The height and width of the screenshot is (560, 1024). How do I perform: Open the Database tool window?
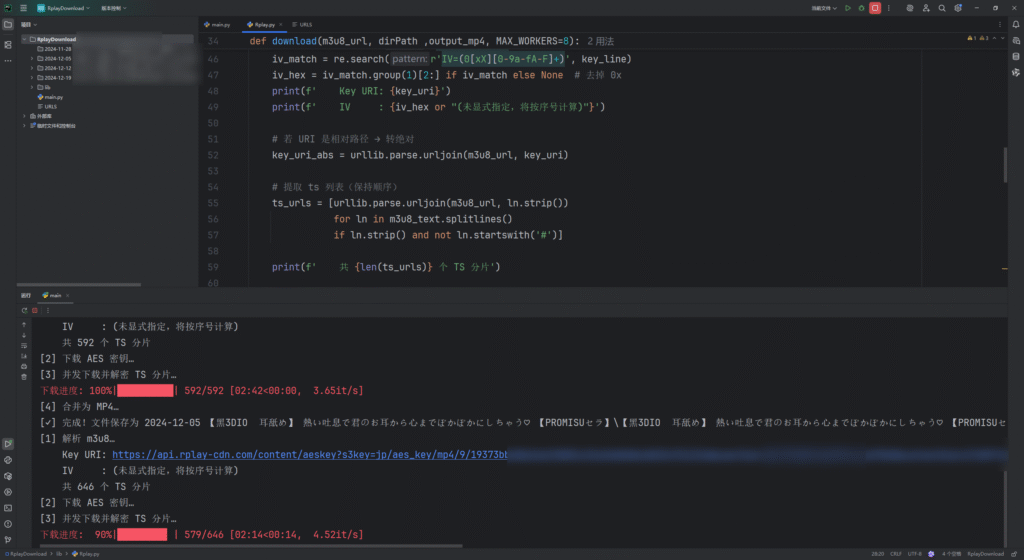pyautogui.click(x=1016, y=56)
